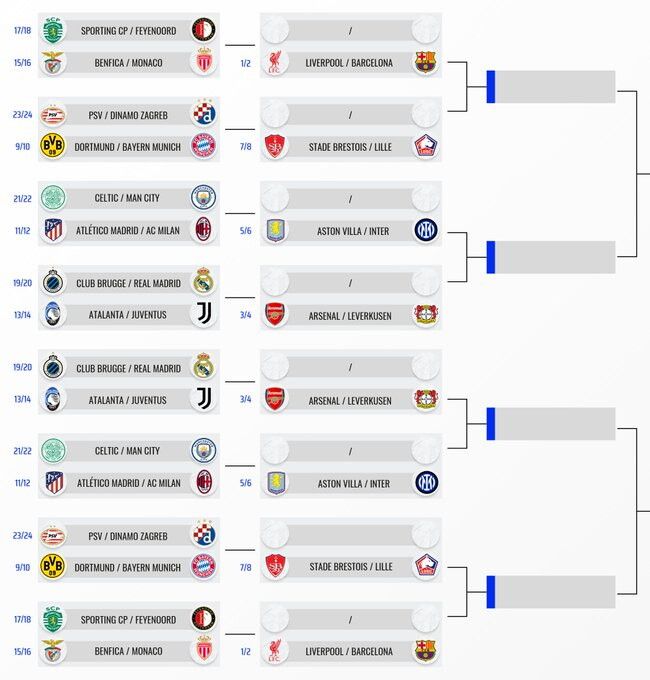Pick the Dinamo Zagreb crest in the upper bracket
This screenshot has height=680, width=650.
tap(203, 114)
